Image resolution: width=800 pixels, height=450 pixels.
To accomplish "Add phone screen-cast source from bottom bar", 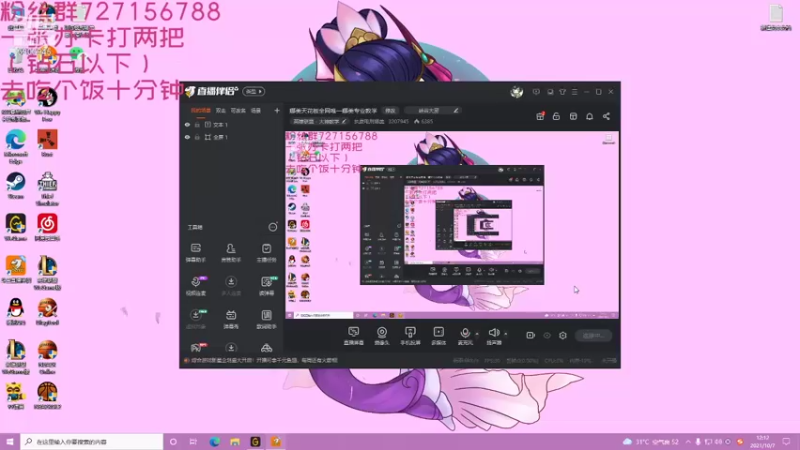I will tap(410, 336).
